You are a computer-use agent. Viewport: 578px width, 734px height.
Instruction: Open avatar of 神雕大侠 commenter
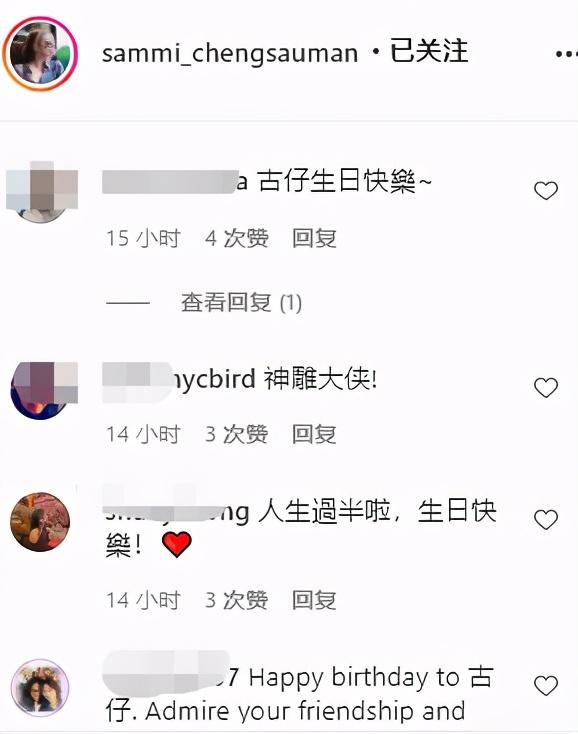(x=44, y=390)
